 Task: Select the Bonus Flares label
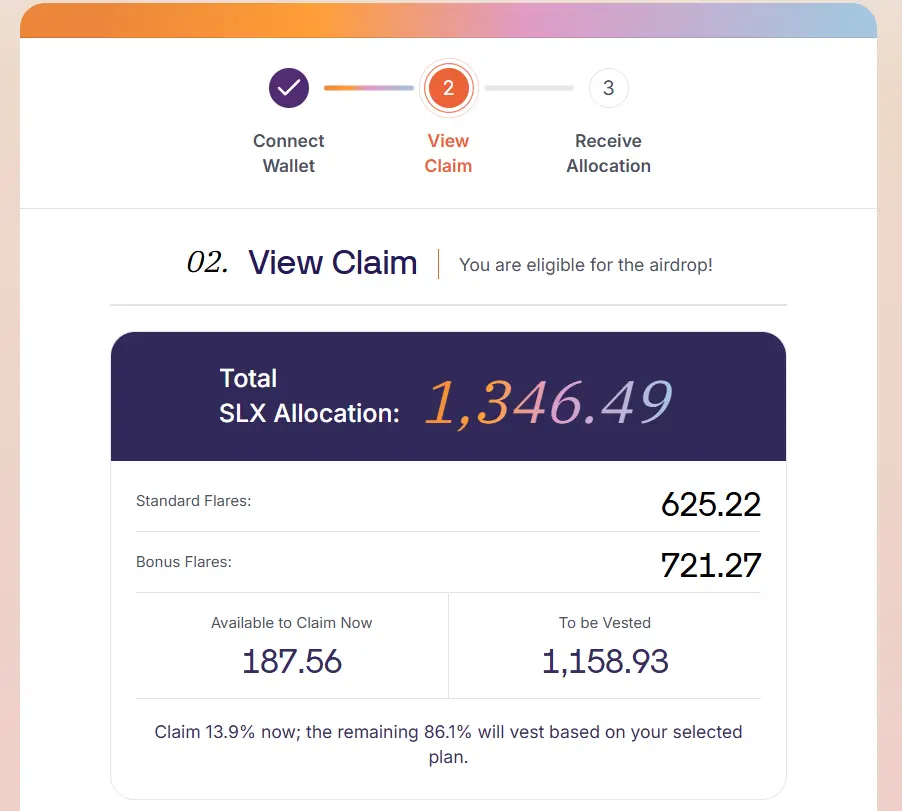pos(184,562)
